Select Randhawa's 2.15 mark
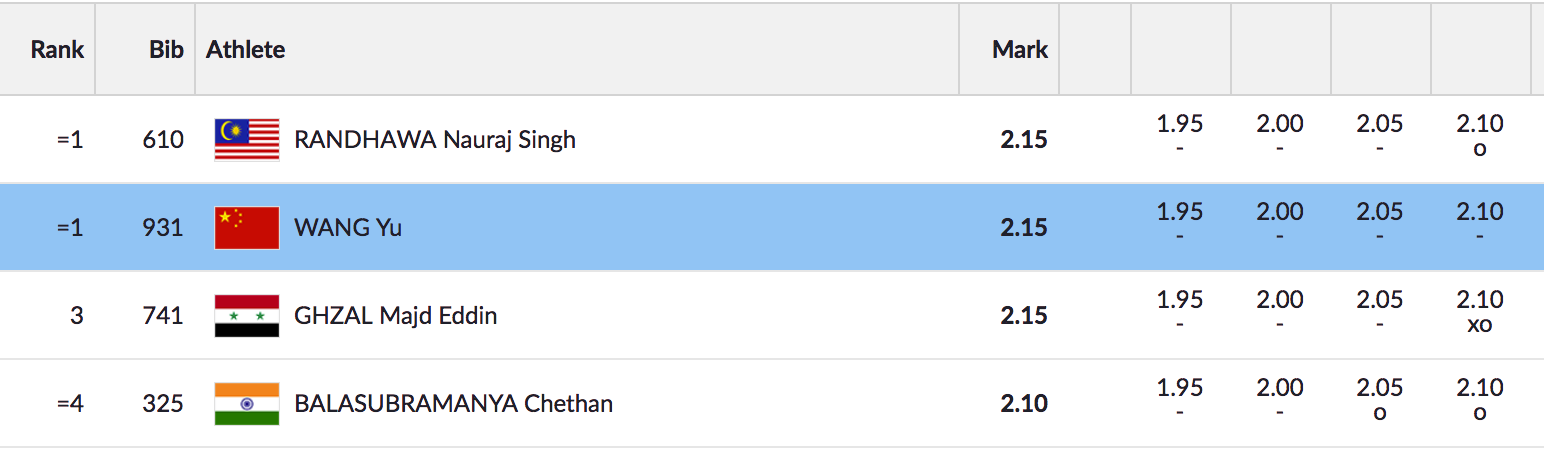This screenshot has width=1544, height=450. pos(1023,139)
